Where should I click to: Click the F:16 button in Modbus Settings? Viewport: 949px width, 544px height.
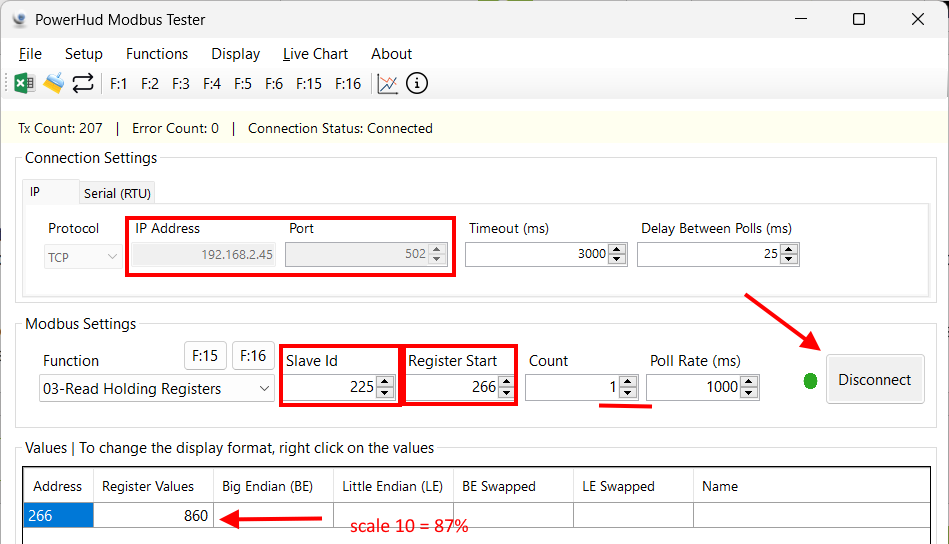tap(253, 355)
